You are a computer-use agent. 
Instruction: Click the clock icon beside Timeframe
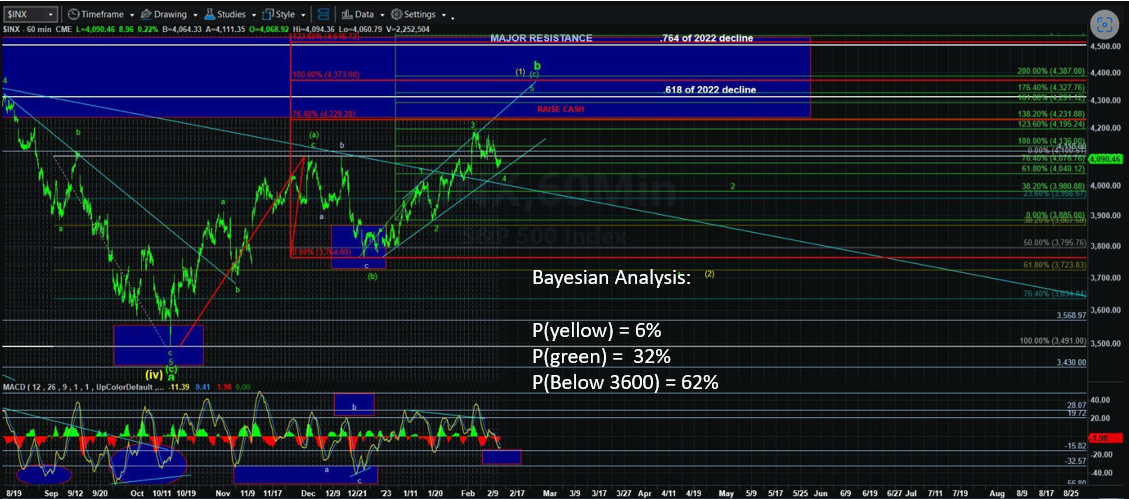pos(74,15)
